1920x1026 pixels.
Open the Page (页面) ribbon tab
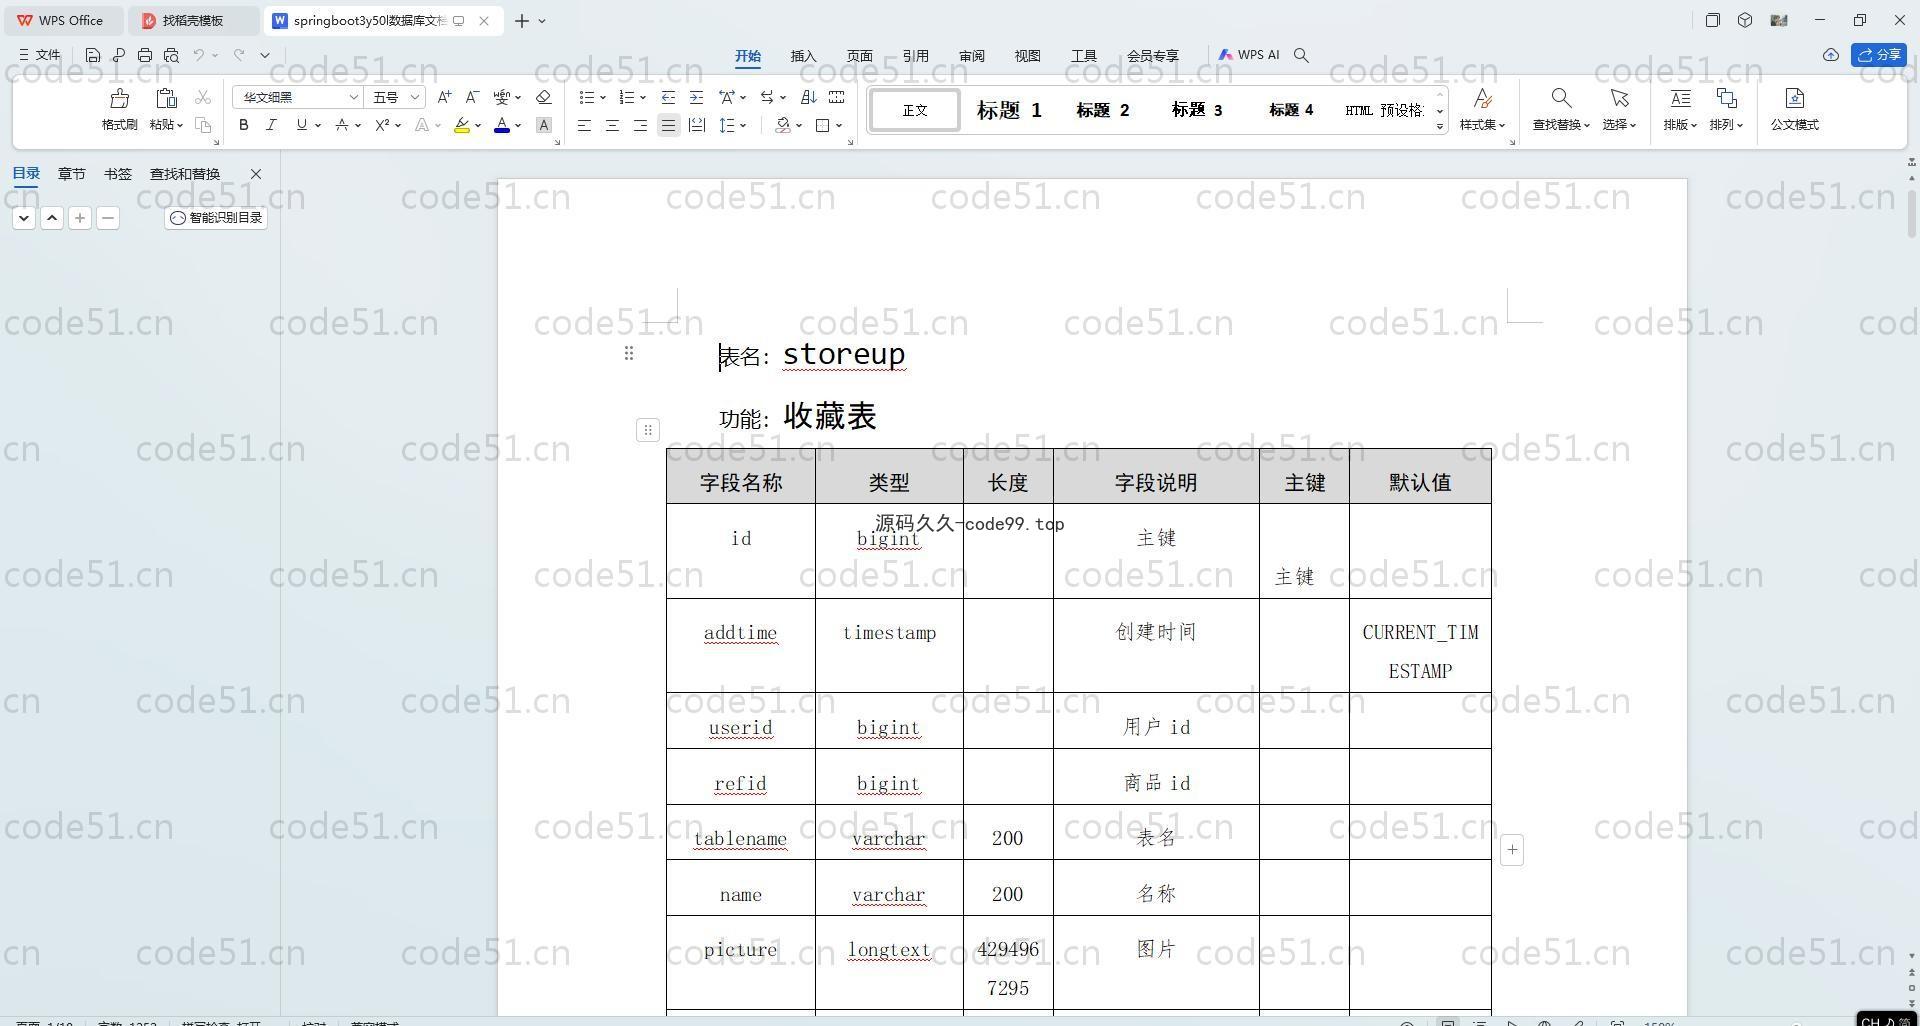859,56
